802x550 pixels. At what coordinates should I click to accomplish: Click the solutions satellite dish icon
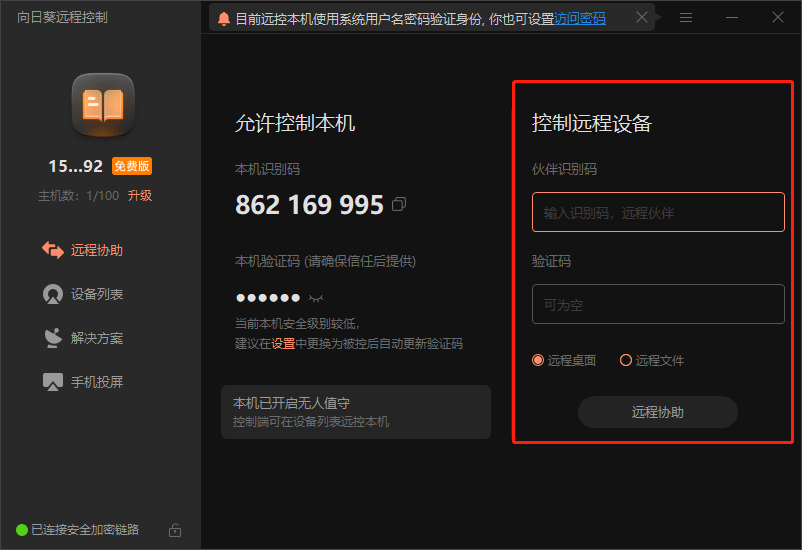point(53,338)
